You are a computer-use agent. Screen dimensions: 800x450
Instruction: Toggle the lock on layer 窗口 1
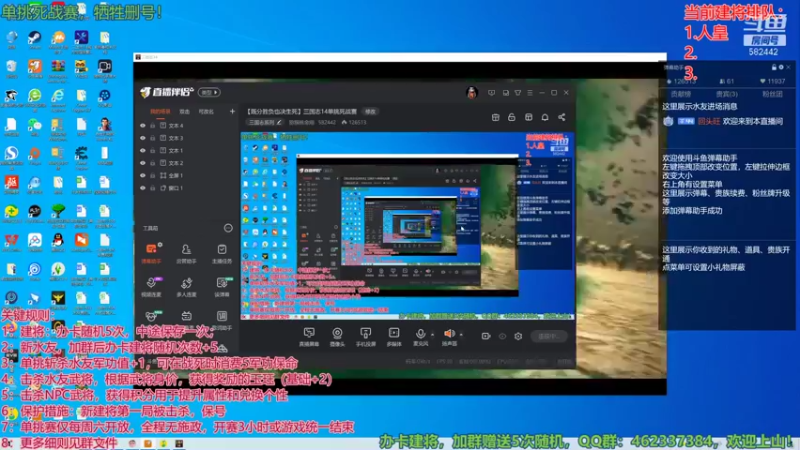point(152,188)
